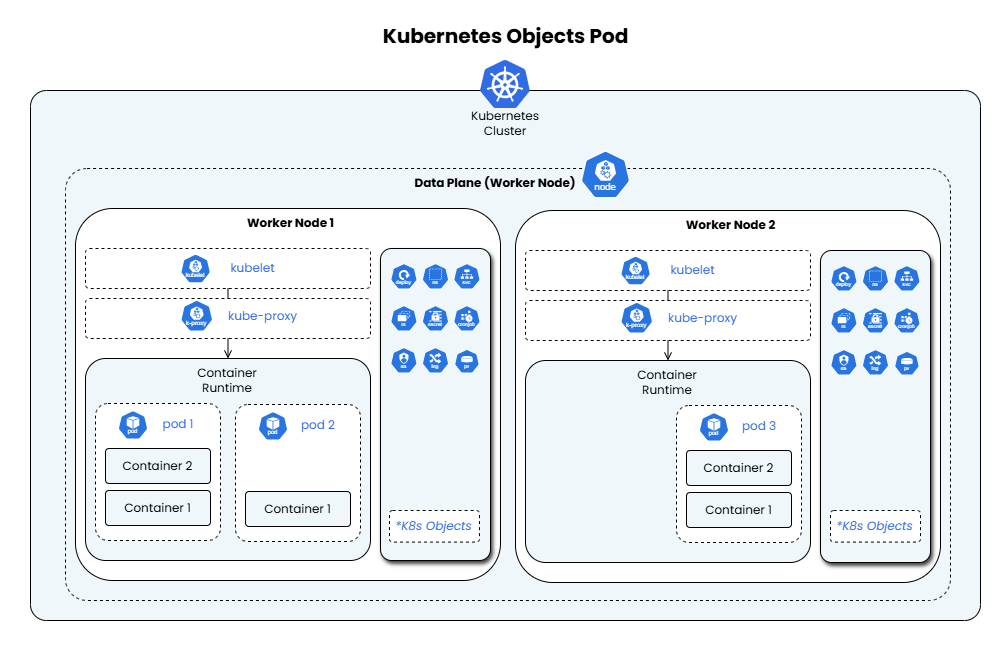This screenshot has height=650, width=1000.
Task: Click the kube-proxy label in Worker Node 1
Action: 262,316
